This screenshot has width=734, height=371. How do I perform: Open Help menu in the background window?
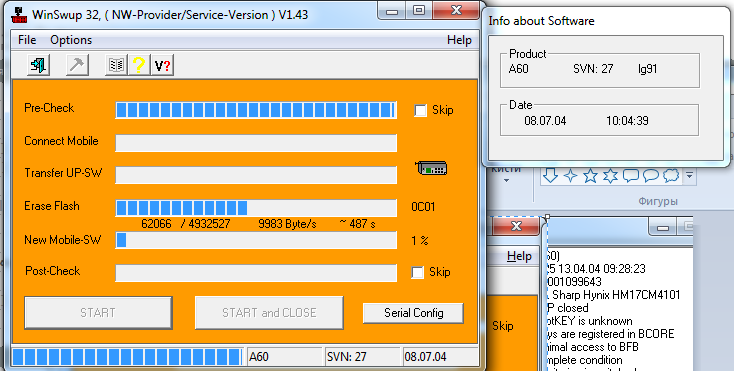519,256
